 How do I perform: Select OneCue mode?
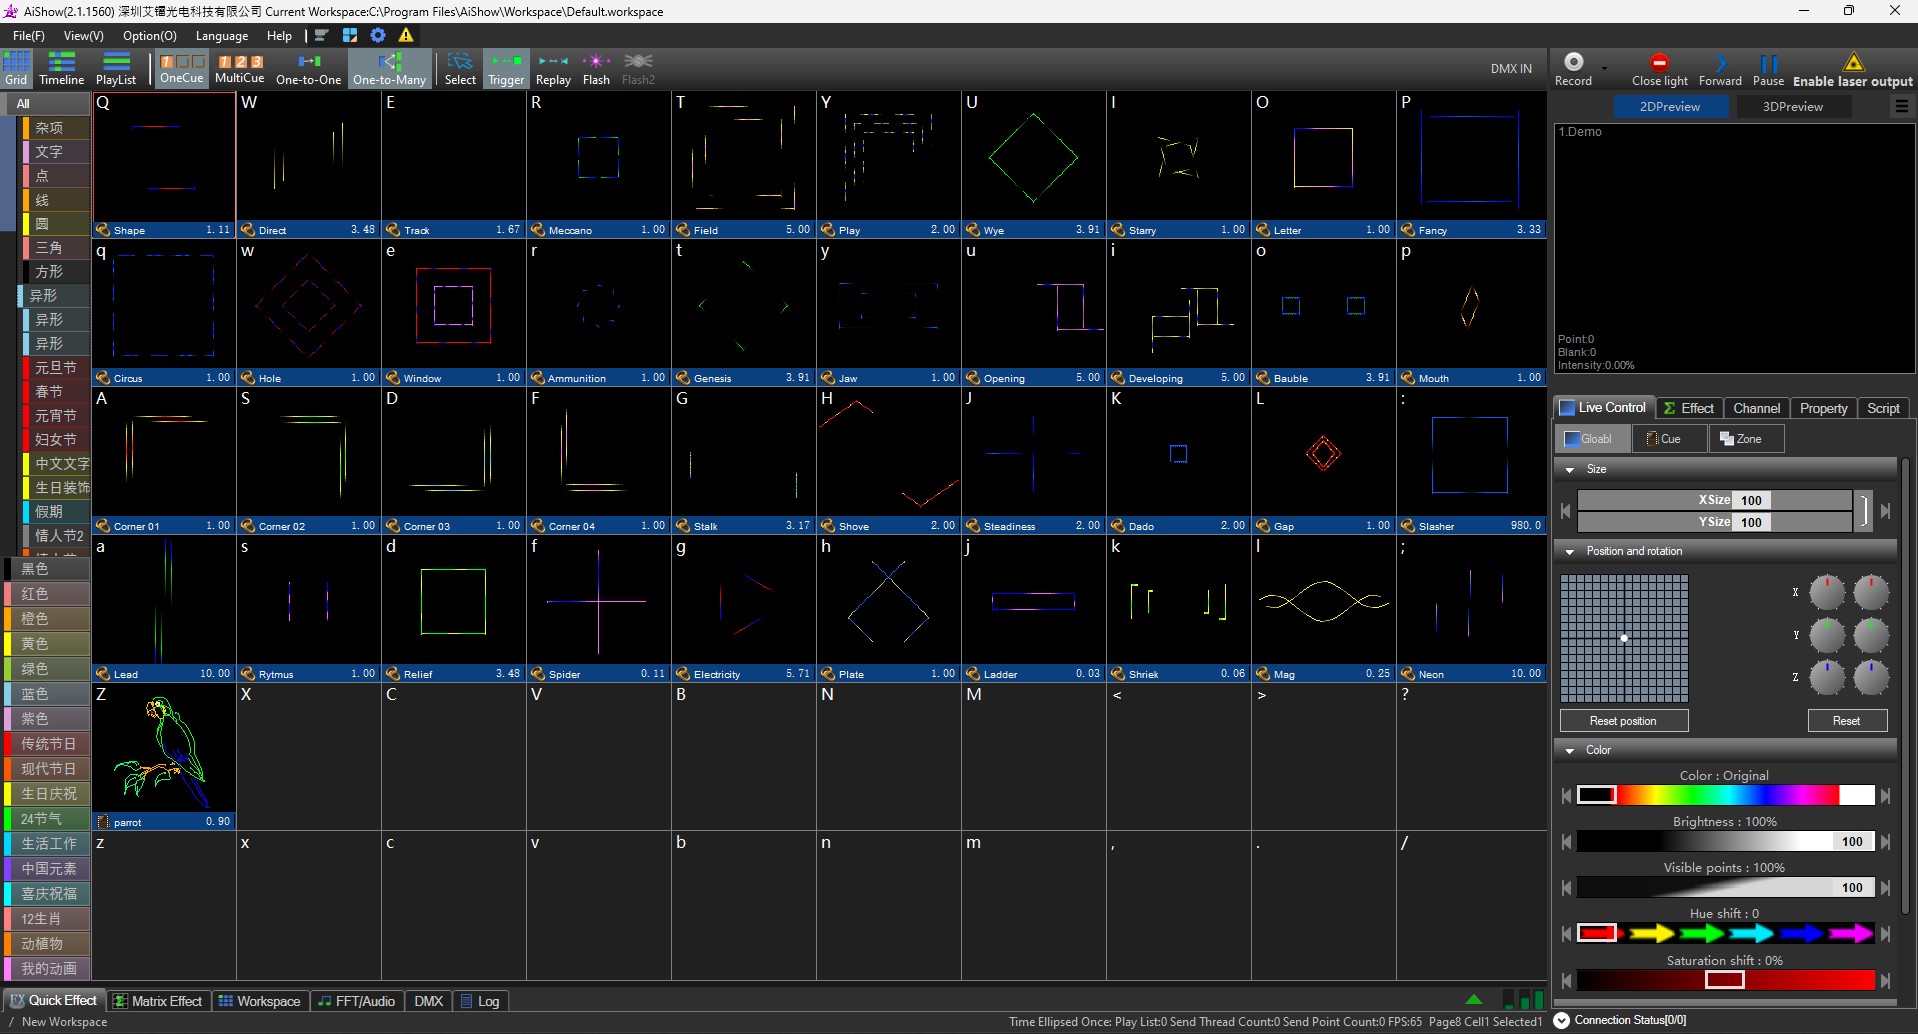click(x=182, y=69)
